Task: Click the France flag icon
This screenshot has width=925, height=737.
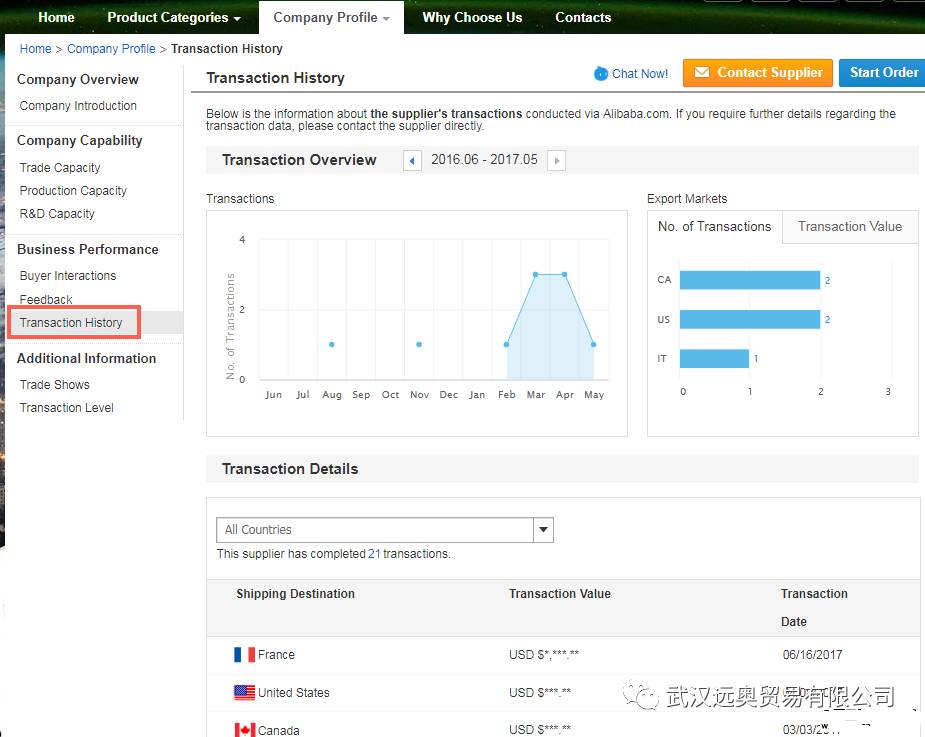Action: (x=244, y=655)
